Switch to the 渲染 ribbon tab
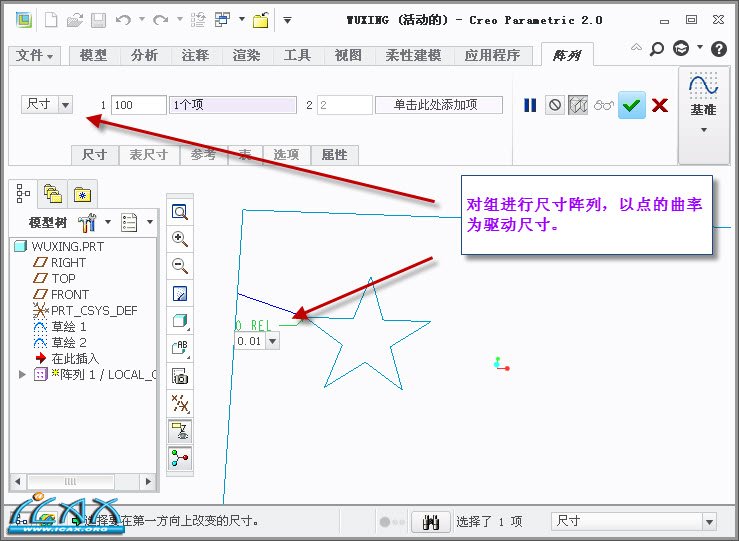This screenshot has height=541, width=739. pos(246,56)
